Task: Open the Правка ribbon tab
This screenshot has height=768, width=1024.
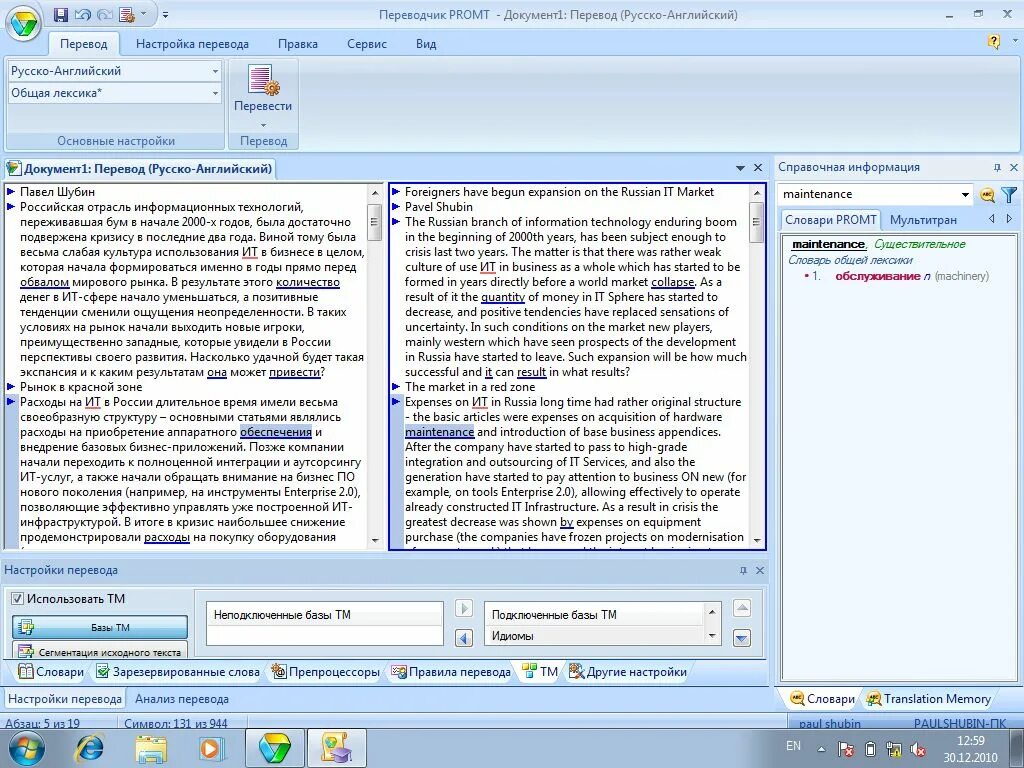Action: click(298, 44)
